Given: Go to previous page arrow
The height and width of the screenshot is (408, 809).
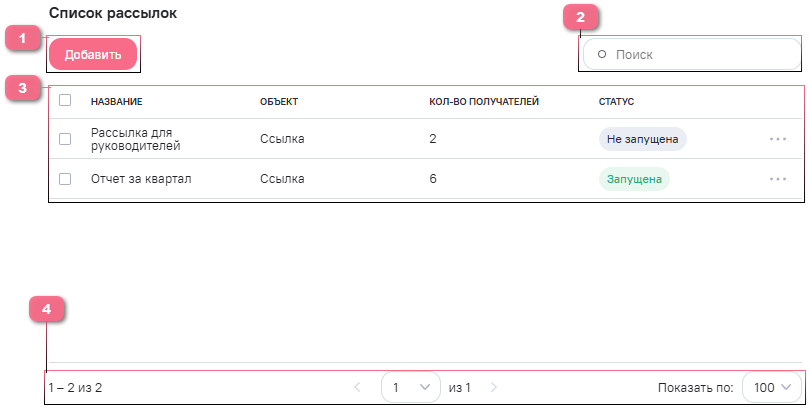Looking at the screenshot, I should pyautogui.click(x=358, y=387).
